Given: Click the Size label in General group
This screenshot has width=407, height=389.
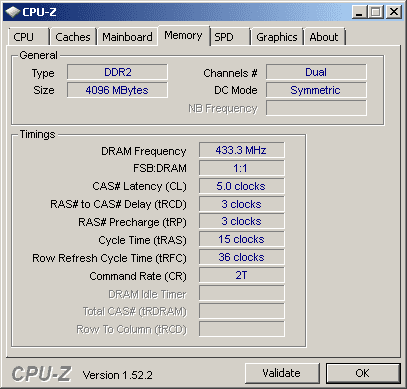Looking at the screenshot, I should point(44,90).
